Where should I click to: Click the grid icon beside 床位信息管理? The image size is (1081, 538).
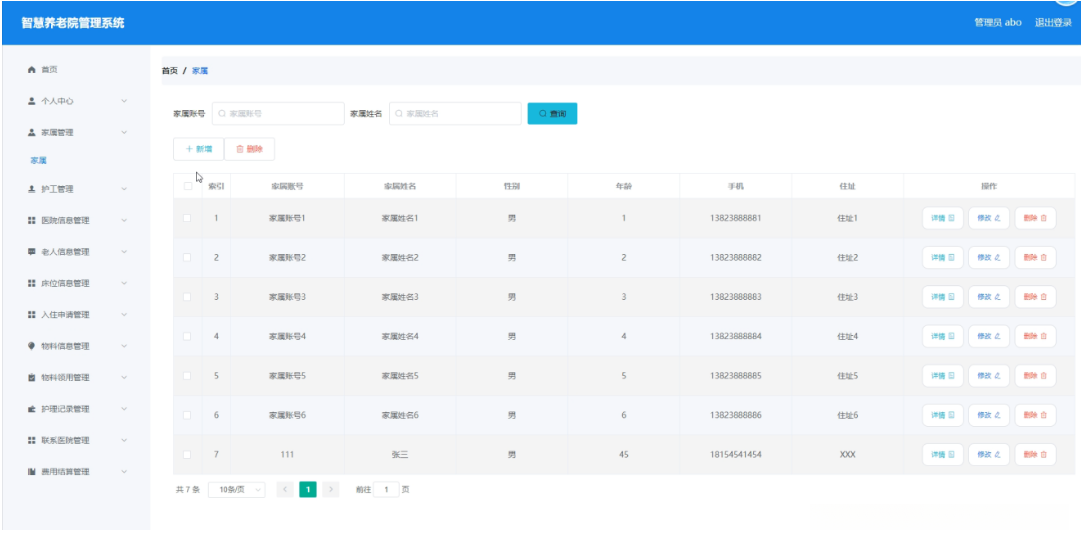pos(31,283)
